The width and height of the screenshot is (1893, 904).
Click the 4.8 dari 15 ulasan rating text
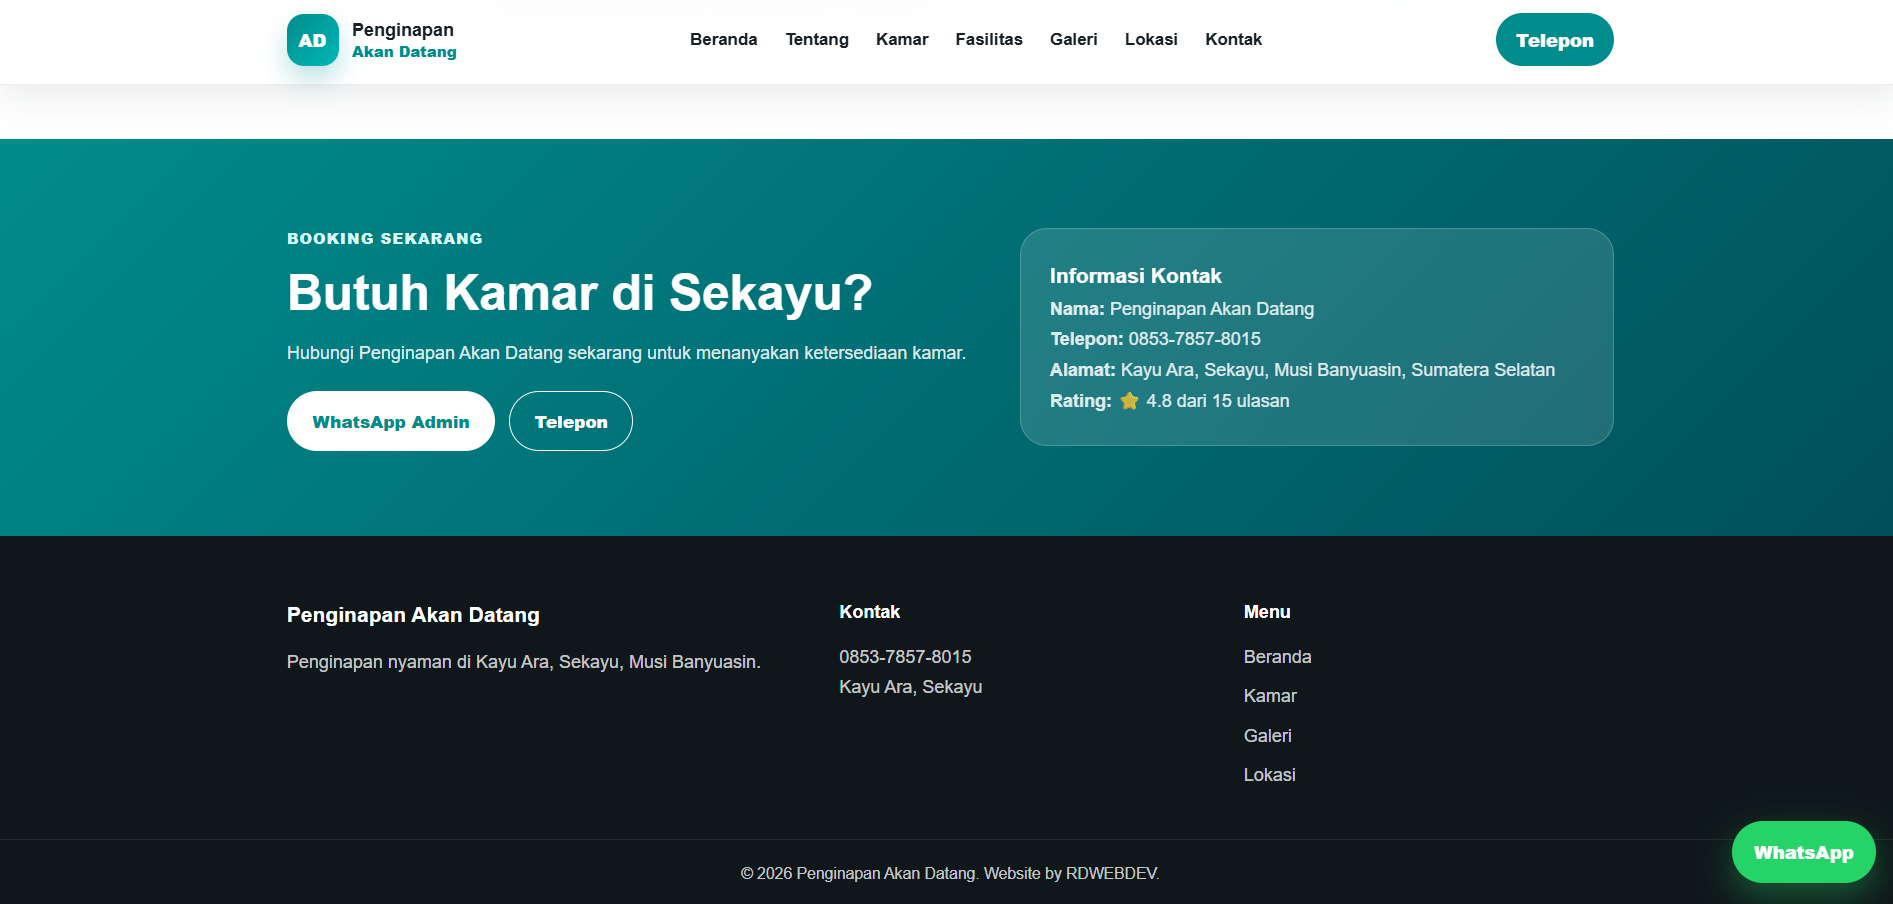1217,401
